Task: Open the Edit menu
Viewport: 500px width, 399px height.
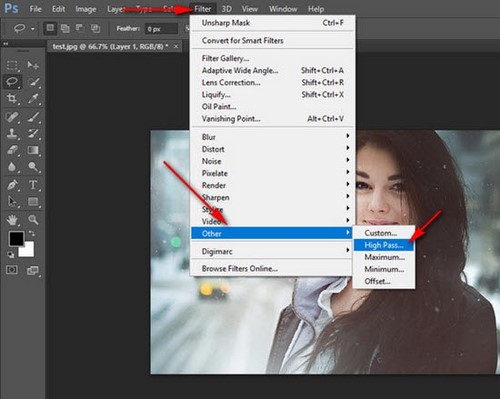Action: pos(58,9)
